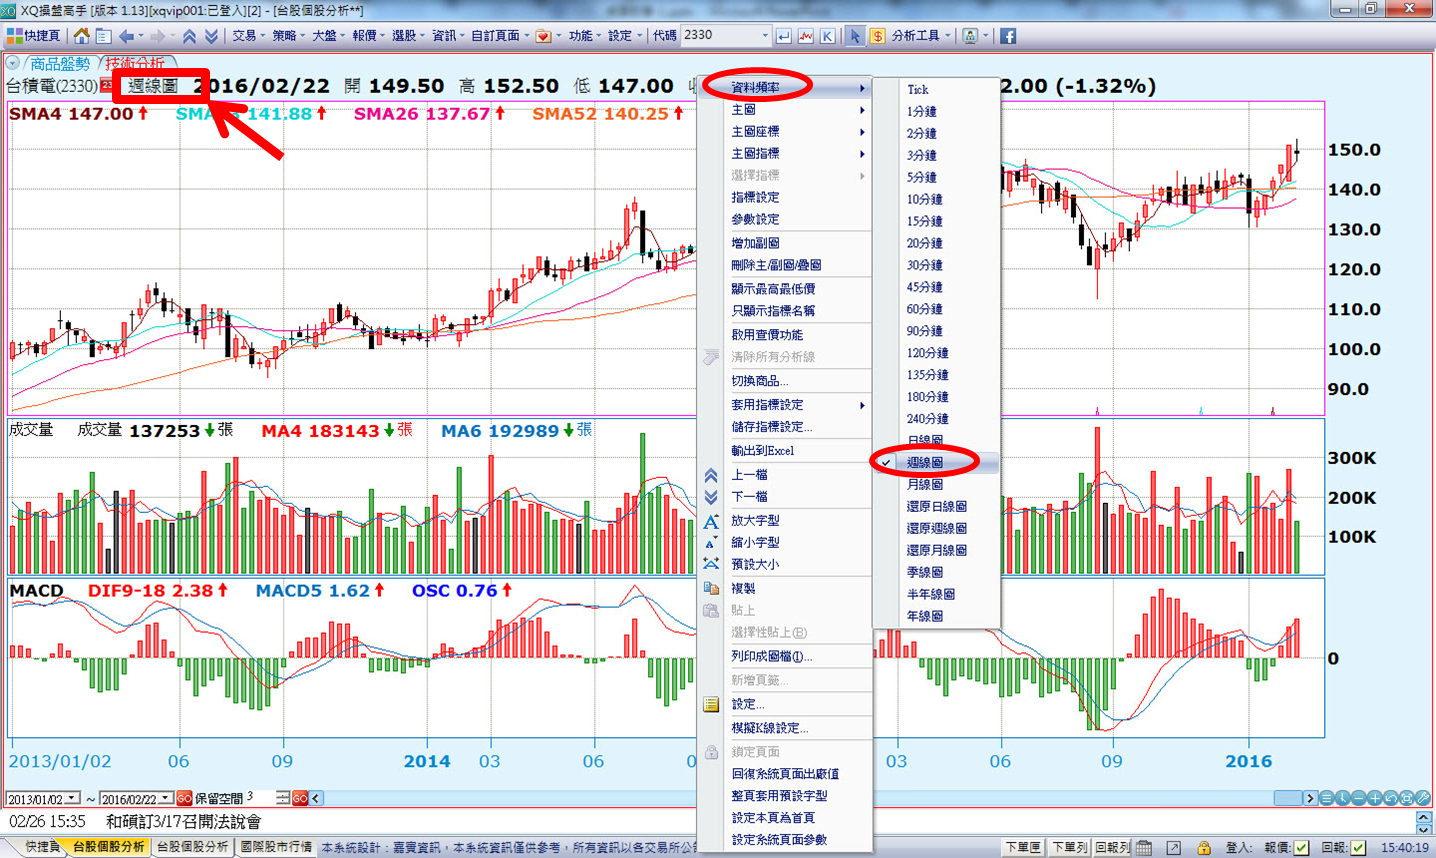Image resolution: width=1436 pixels, height=858 pixels.
Task: Select the 日線圖 frequency option
Action: click(x=937, y=440)
